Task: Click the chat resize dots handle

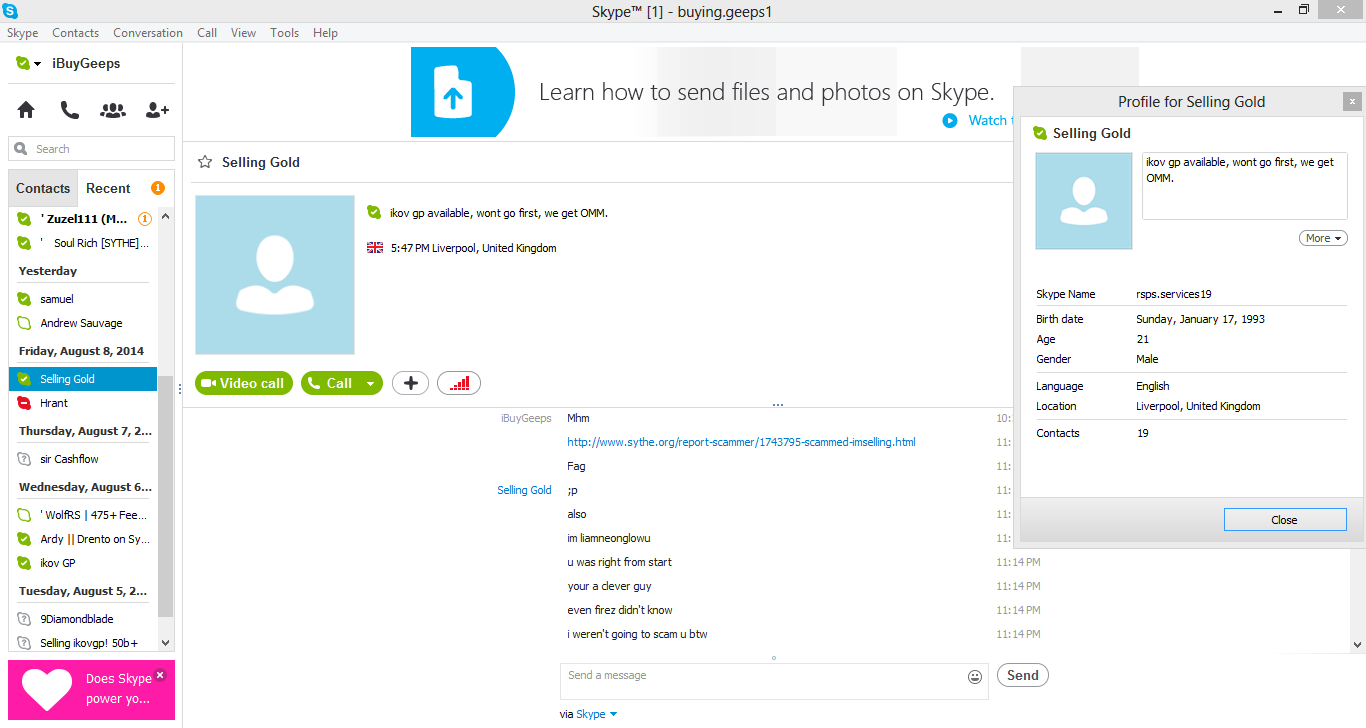Action: [x=778, y=405]
